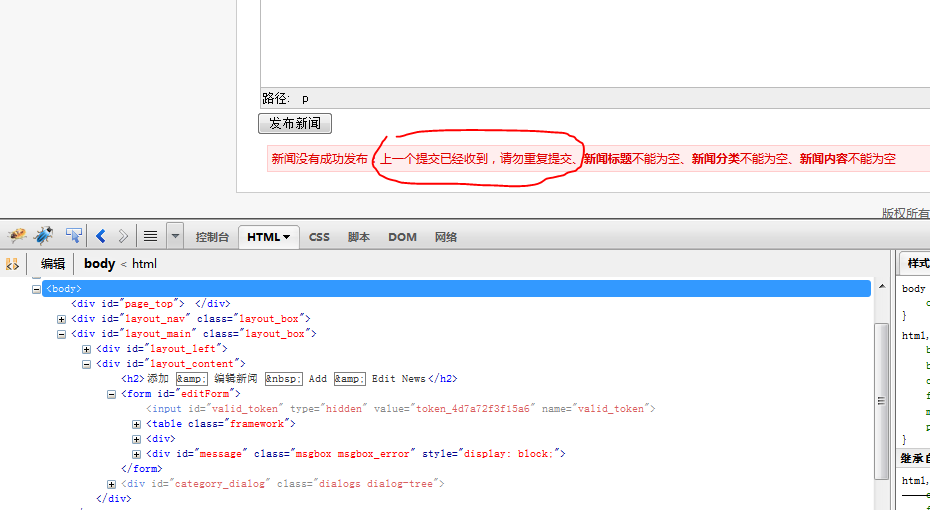Image resolution: width=930 pixels, height=510 pixels.
Task: Open the dropdown arrow beside lines icon
Action: [x=175, y=236]
